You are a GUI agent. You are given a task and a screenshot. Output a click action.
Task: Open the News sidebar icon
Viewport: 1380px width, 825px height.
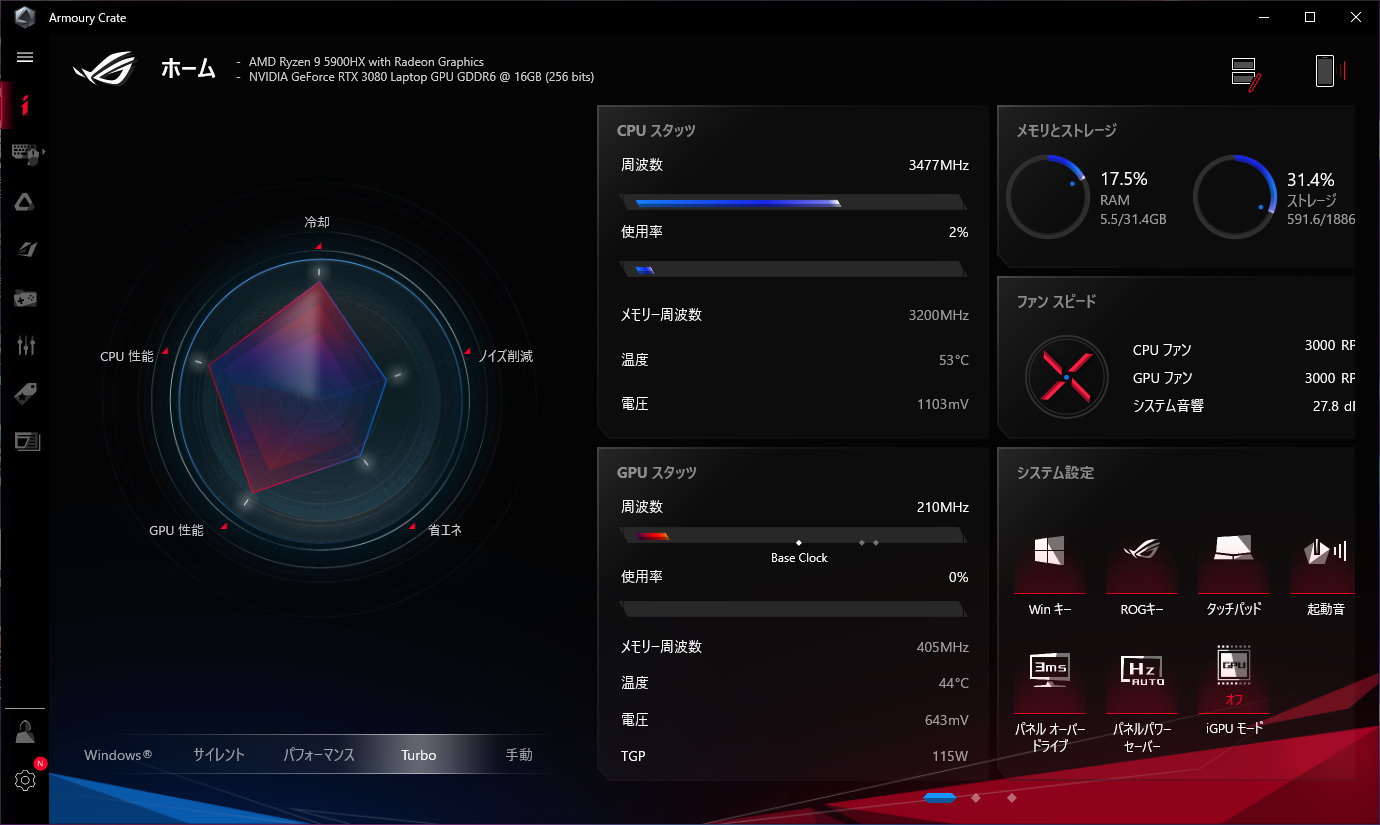pos(26,441)
